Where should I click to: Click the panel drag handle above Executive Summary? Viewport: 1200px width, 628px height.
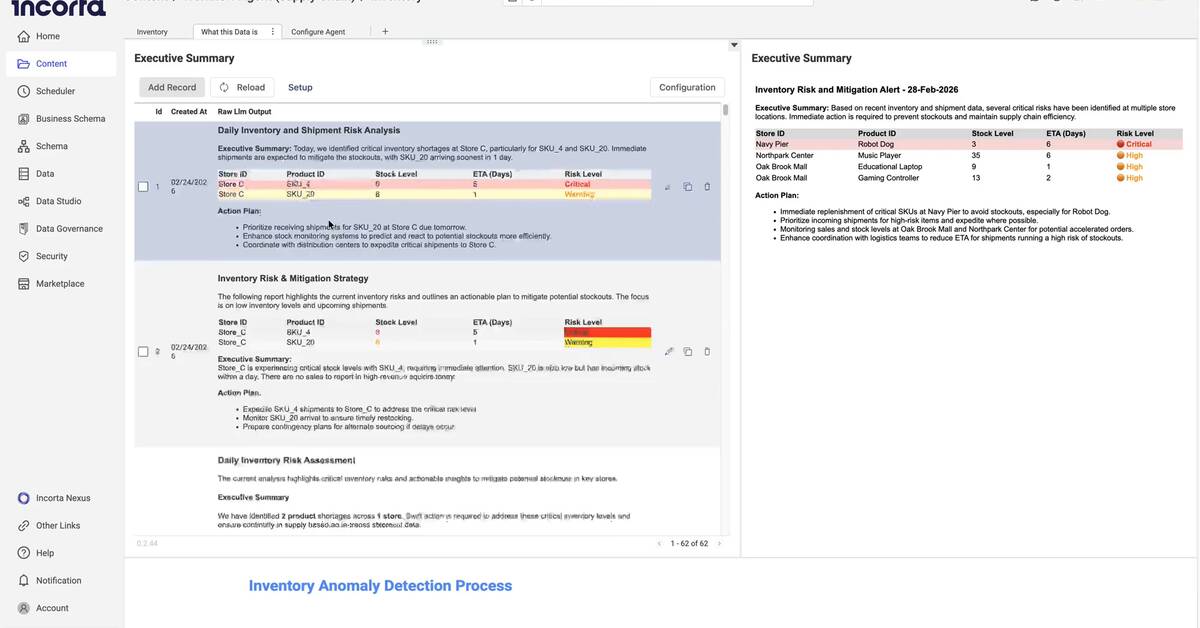pyautogui.click(x=432, y=42)
